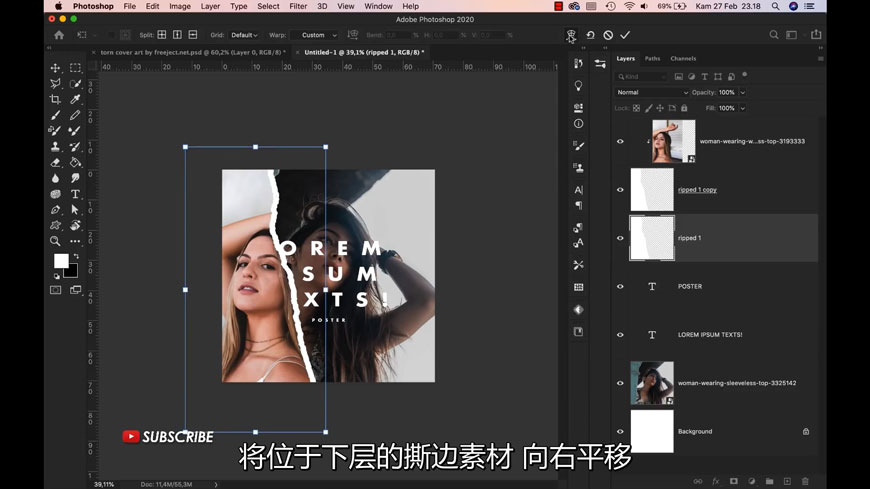Commit the warp transform checkmark
This screenshot has height=489, width=870.
point(625,35)
